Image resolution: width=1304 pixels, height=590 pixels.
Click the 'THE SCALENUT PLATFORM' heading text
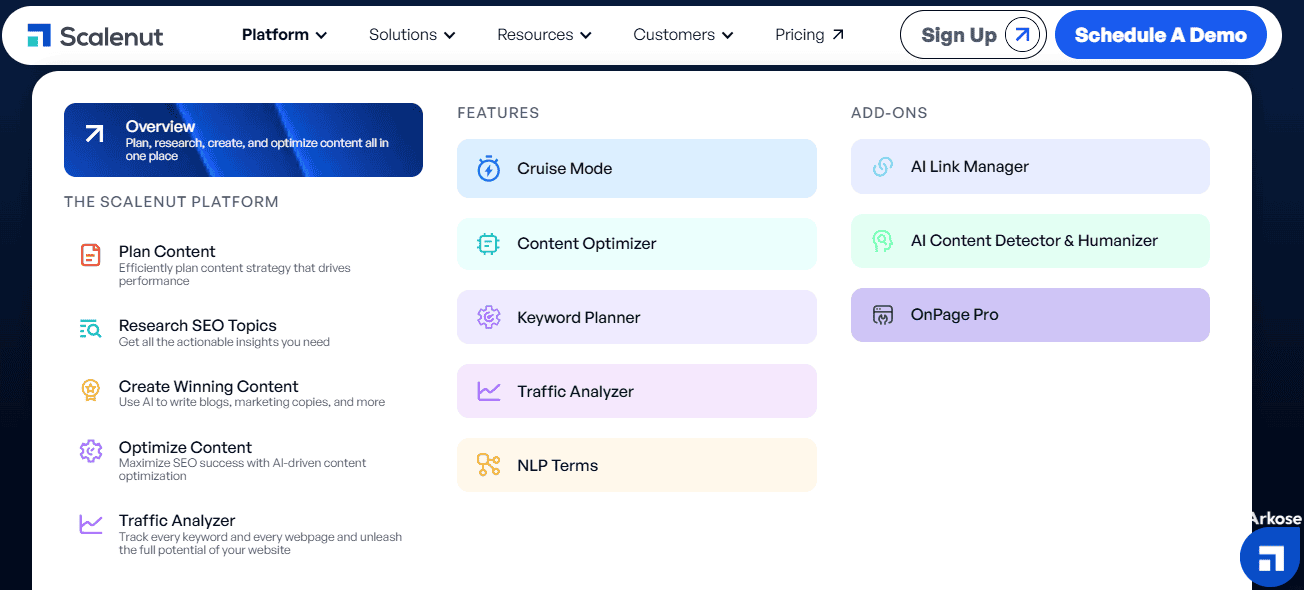tap(171, 202)
